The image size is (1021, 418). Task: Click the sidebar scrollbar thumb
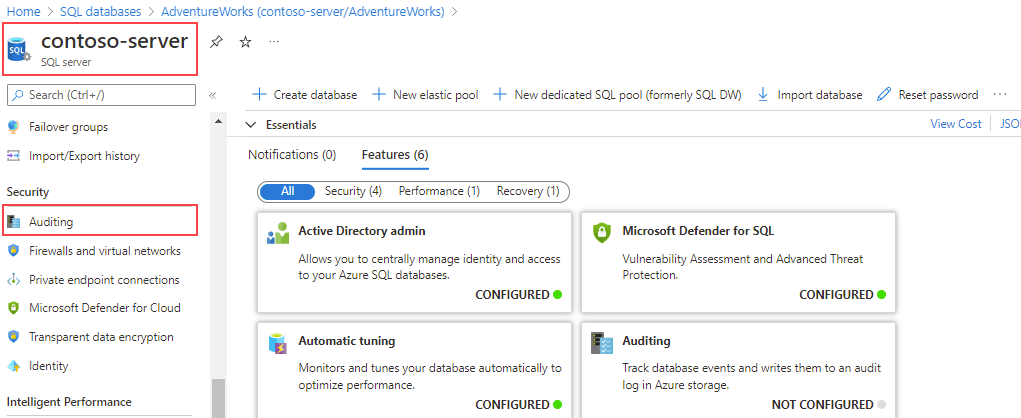point(218,398)
